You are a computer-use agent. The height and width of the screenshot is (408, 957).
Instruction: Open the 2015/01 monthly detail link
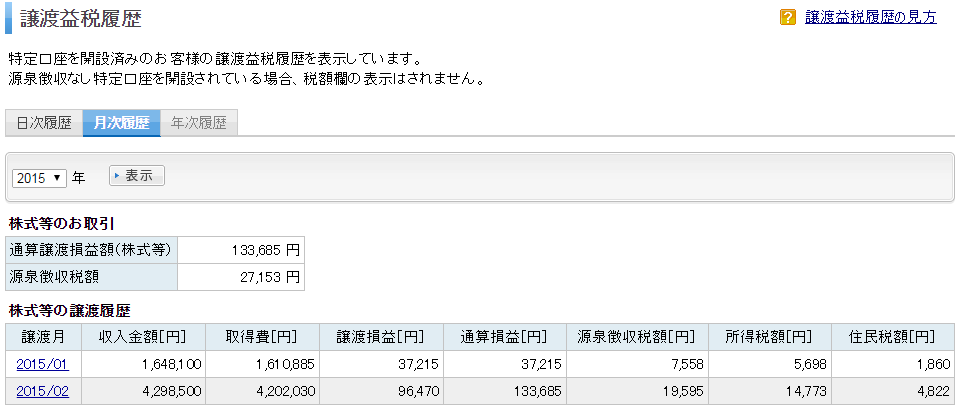click(x=43, y=365)
